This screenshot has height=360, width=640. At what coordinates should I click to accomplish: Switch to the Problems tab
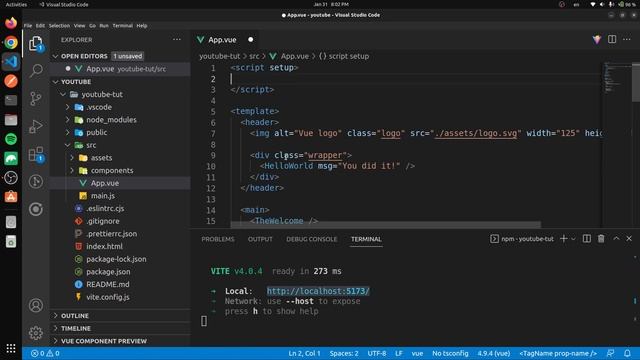[218, 239]
